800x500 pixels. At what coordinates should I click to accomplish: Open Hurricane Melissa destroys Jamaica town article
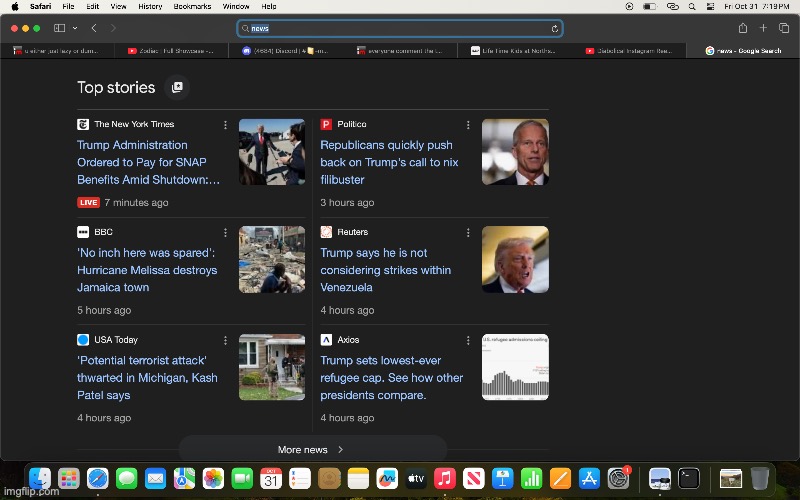[x=147, y=270]
